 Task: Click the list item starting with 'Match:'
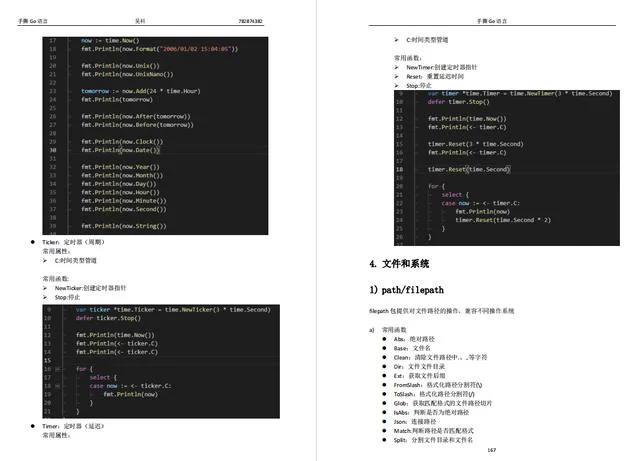(433, 431)
